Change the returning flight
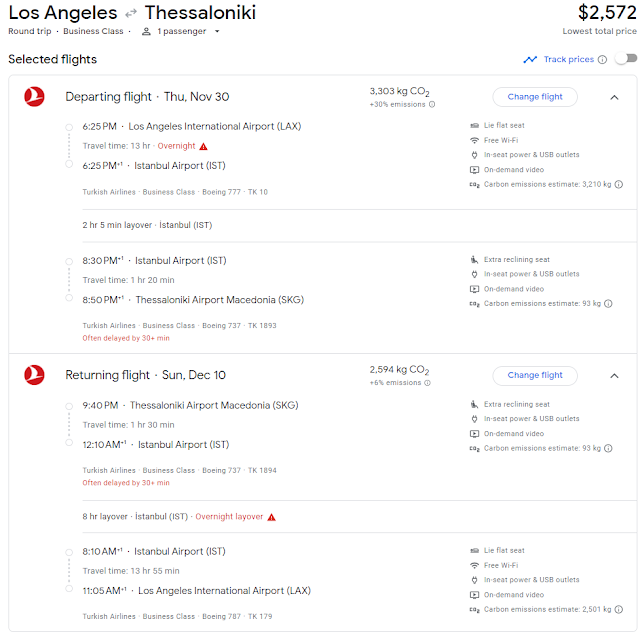Screen dimensions: 640x634 coord(535,375)
